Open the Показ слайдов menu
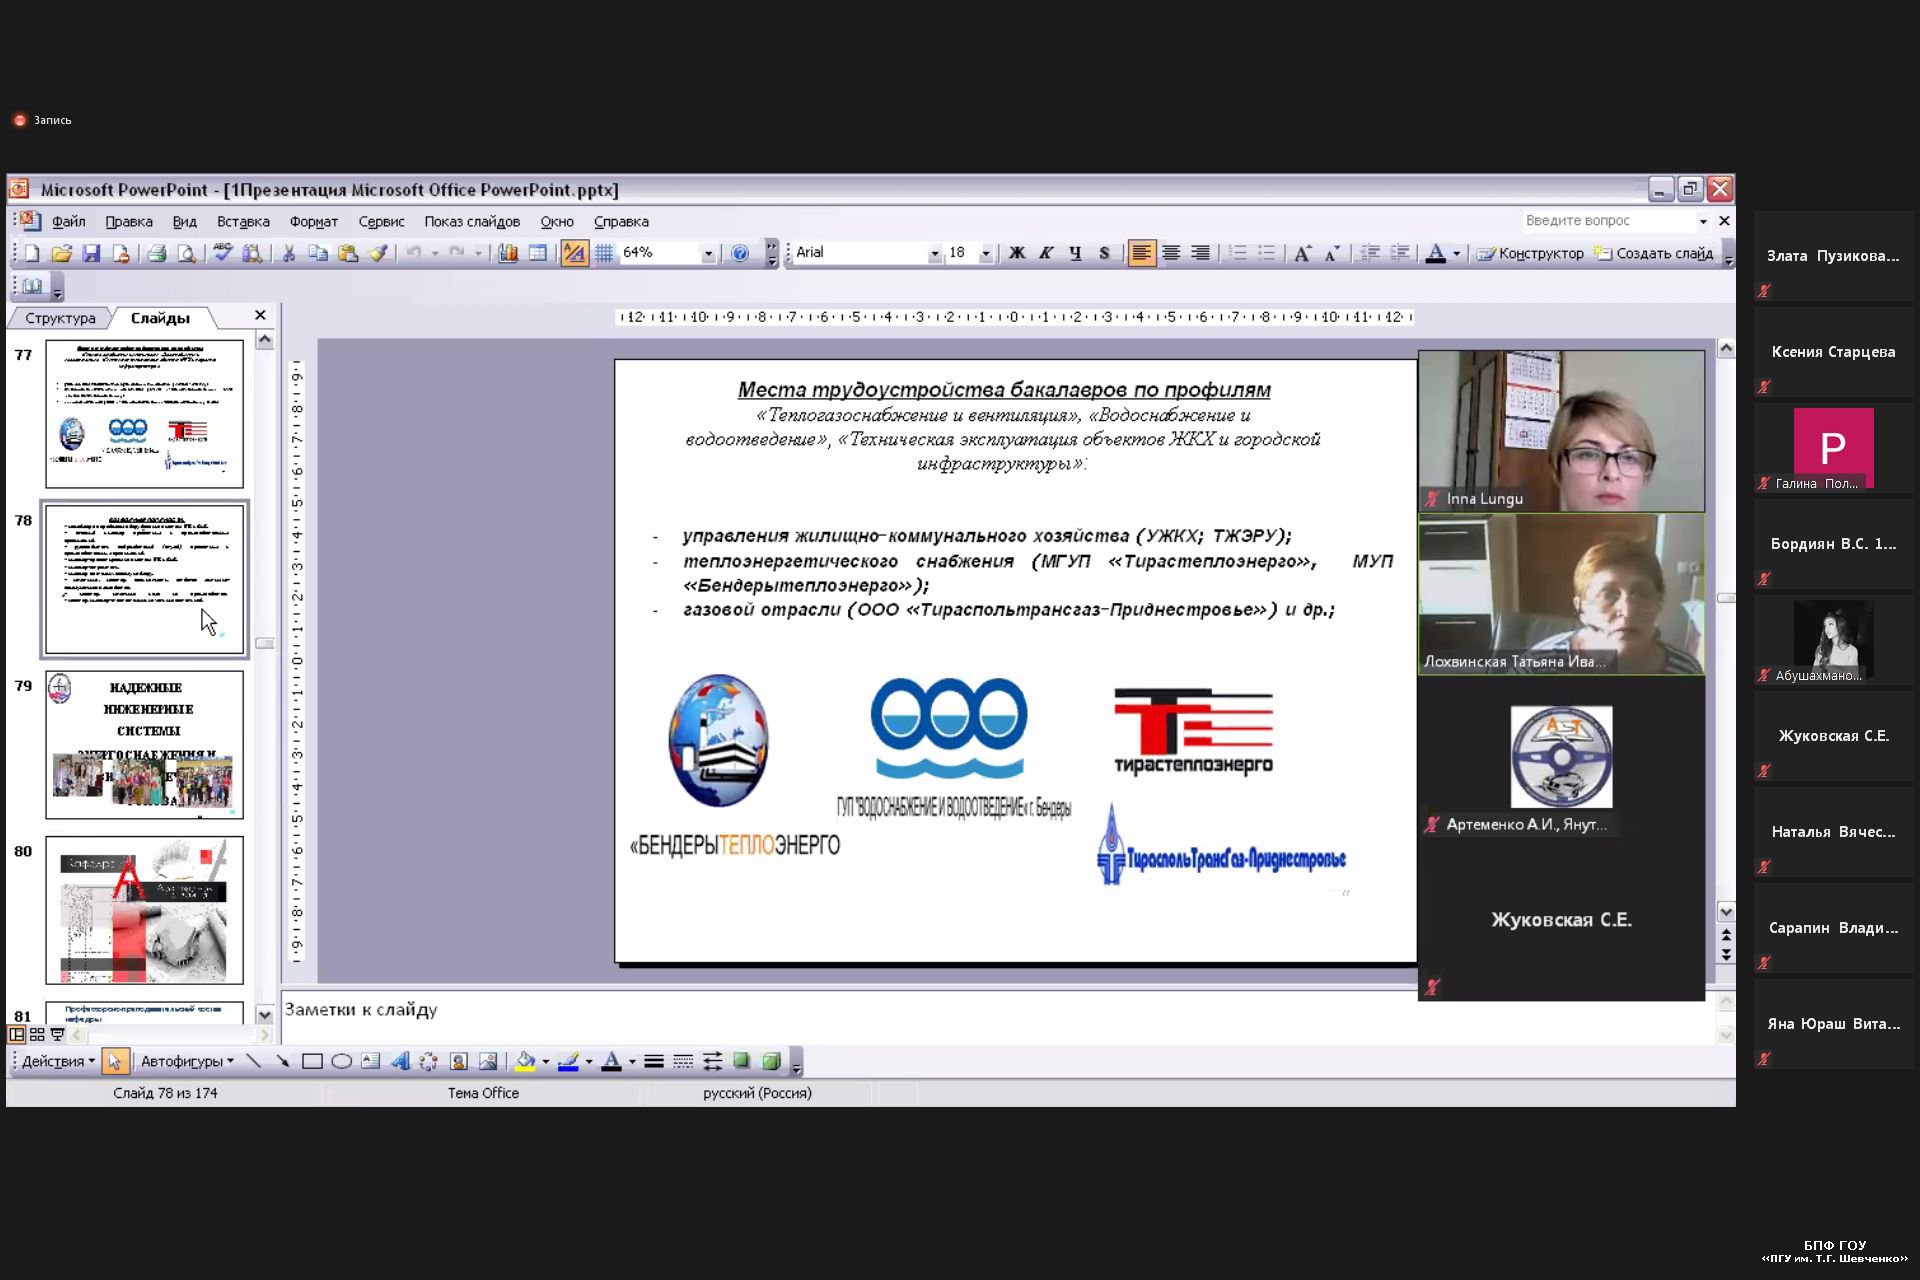This screenshot has width=1920, height=1280. 472,222
